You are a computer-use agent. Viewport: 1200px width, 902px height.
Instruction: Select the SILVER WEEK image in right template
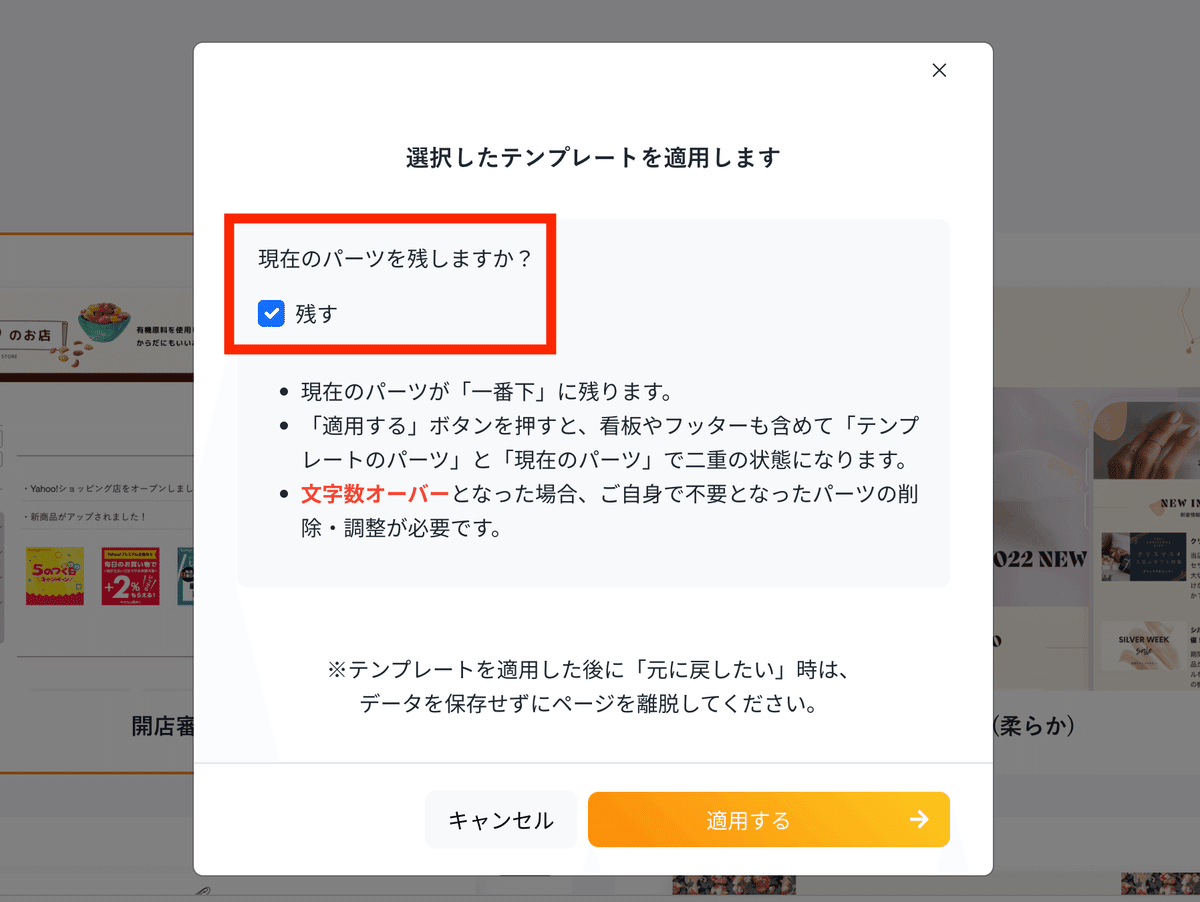1144,644
